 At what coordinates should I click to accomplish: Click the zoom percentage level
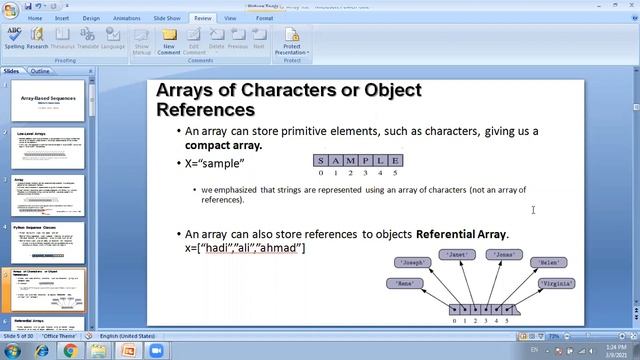point(554,336)
